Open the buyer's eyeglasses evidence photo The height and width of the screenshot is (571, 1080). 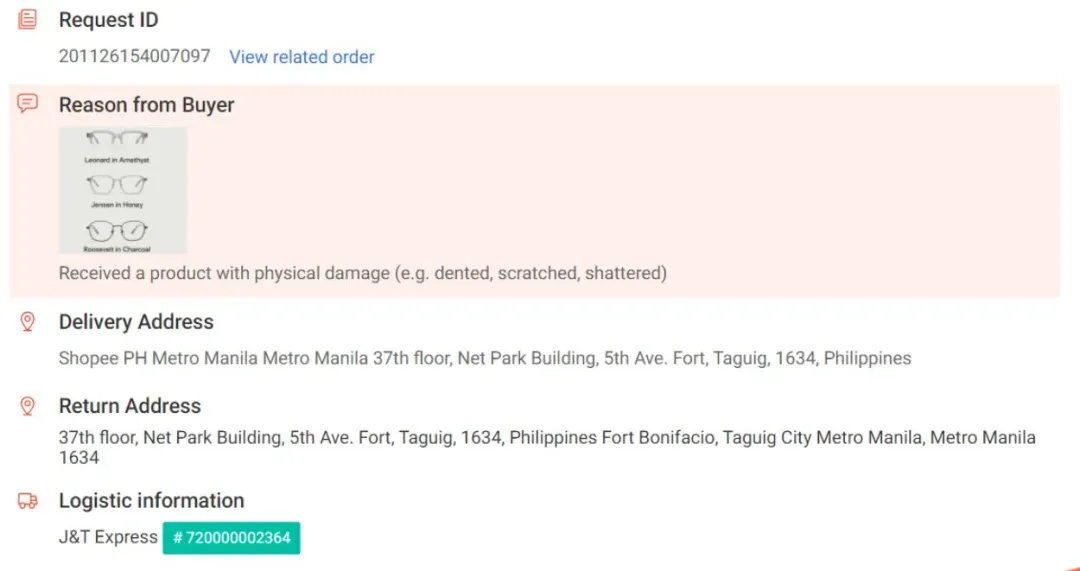tap(123, 190)
